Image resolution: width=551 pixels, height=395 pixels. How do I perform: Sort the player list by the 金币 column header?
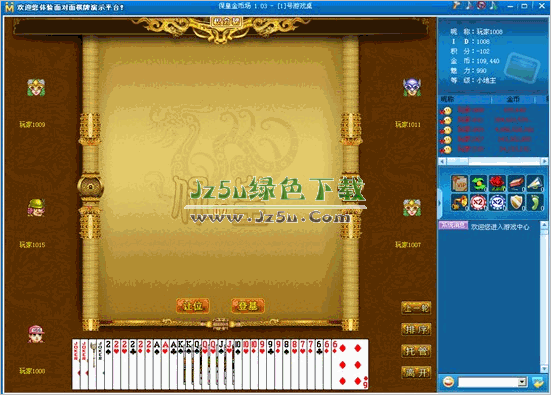point(513,99)
